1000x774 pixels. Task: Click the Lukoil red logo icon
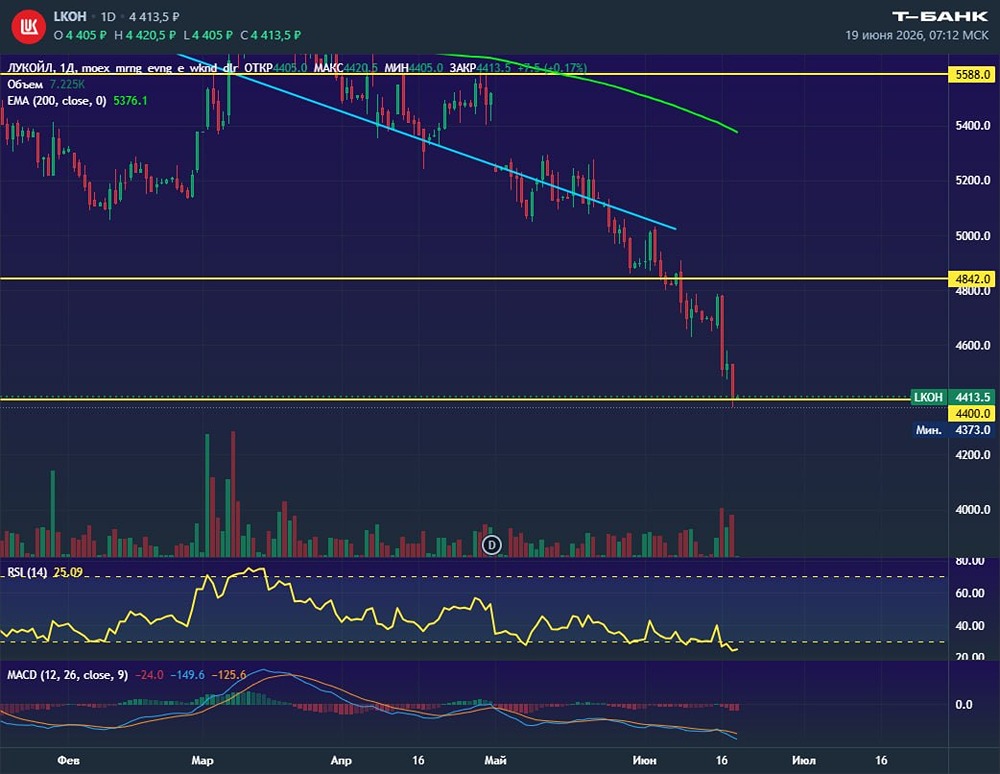click(x=28, y=27)
